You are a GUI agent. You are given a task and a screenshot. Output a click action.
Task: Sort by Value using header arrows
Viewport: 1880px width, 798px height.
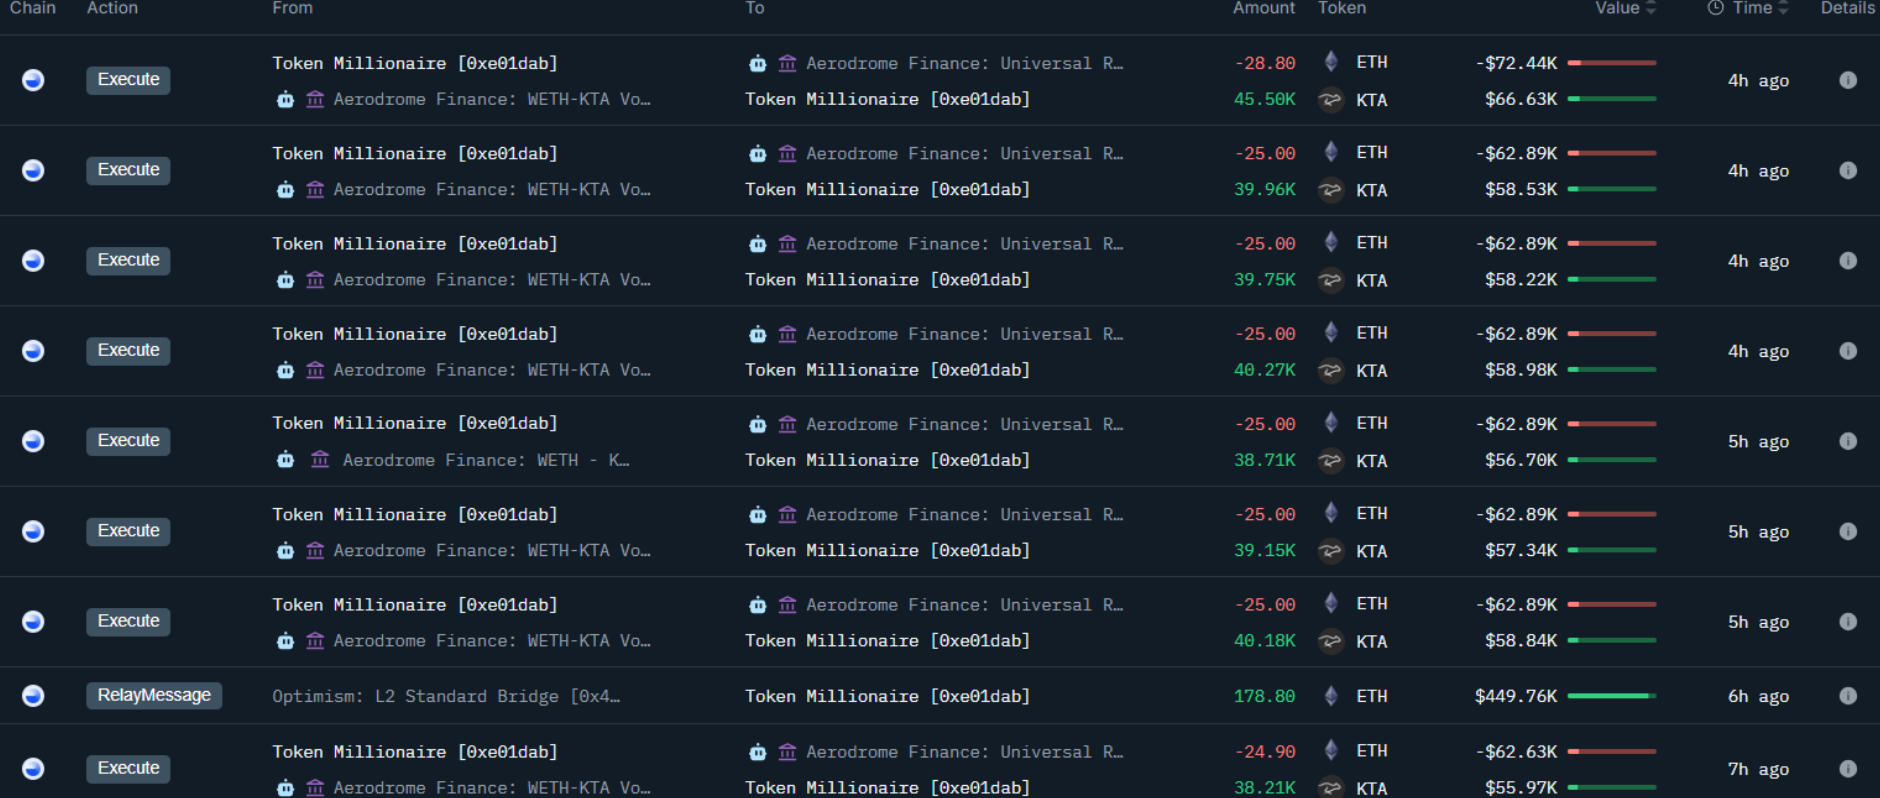tap(1651, 8)
